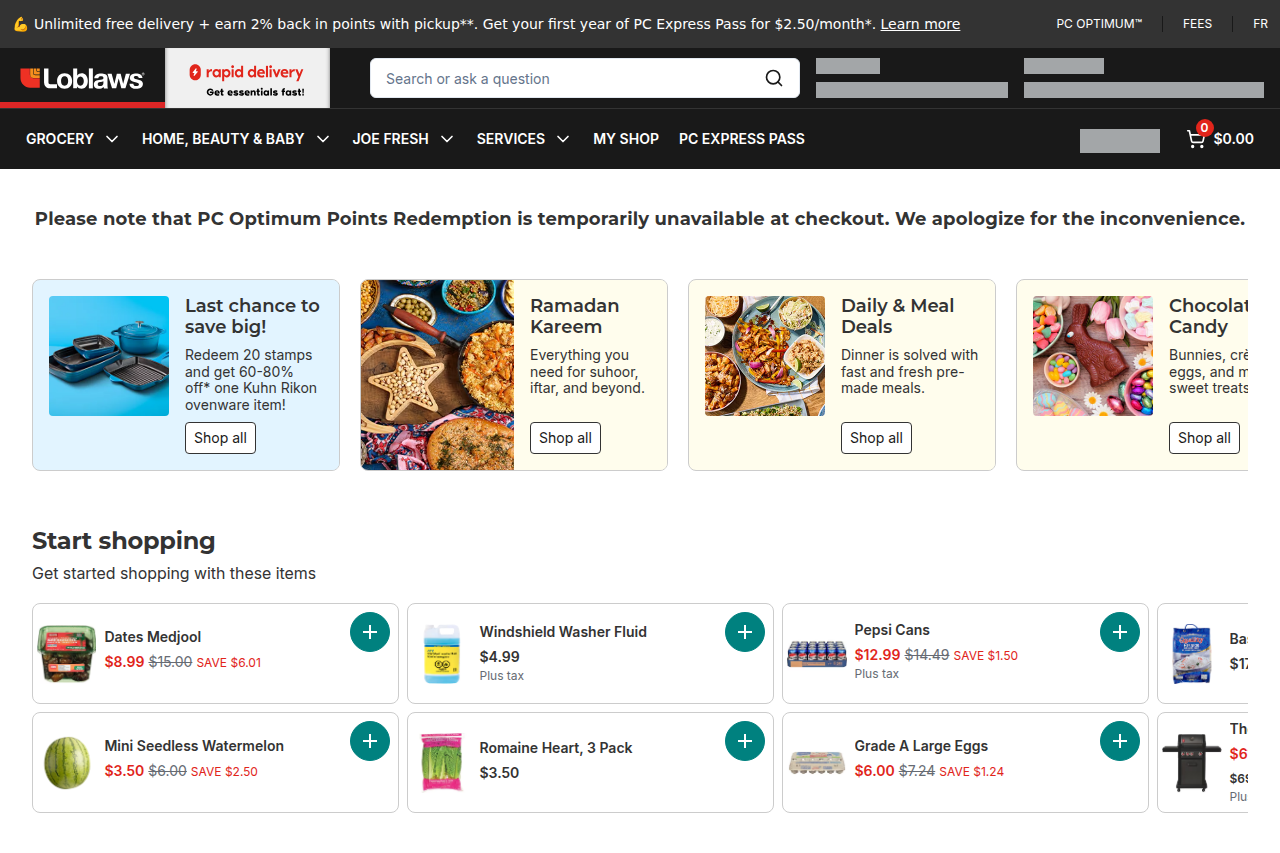This screenshot has height=853, width=1280.
Task: Go to MY SHOP
Action: [x=626, y=138]
